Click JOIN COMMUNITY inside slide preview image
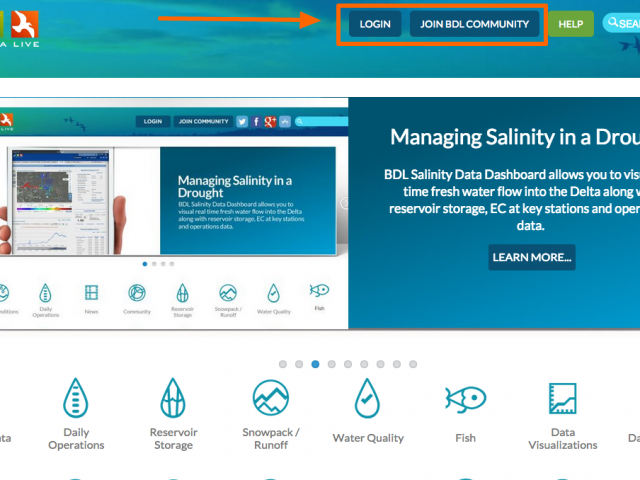The height and width of the screenshot is (480, 640). tap(203, 121)
